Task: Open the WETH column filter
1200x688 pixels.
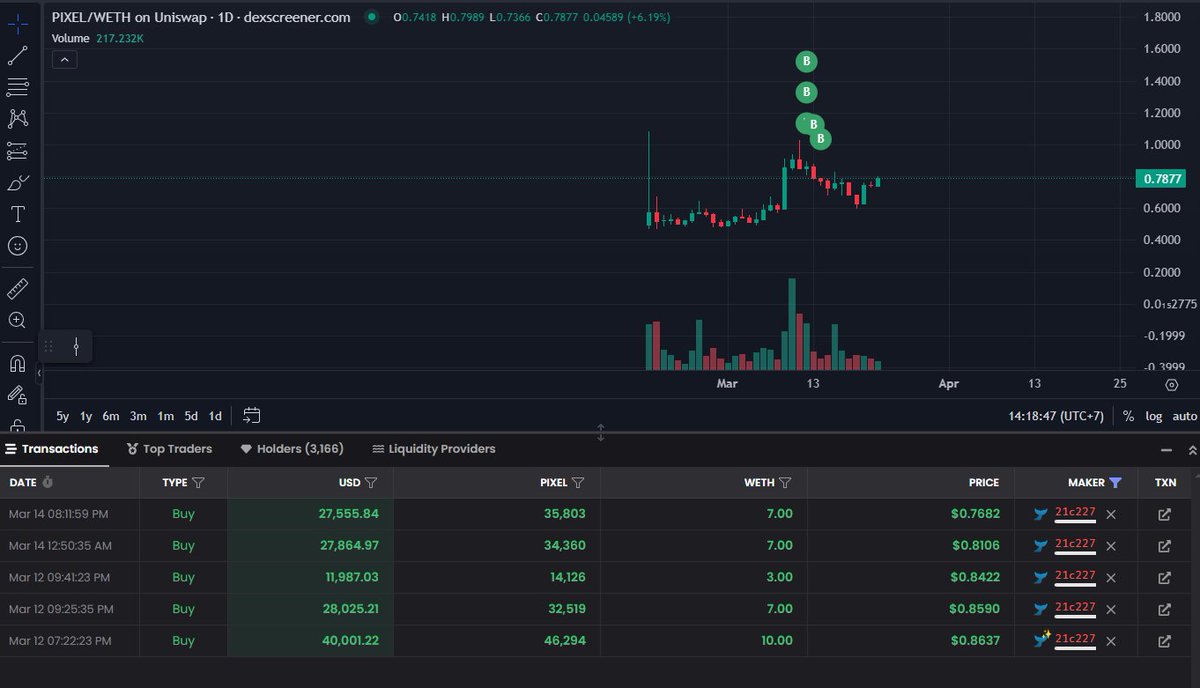Action: [785, 483]
